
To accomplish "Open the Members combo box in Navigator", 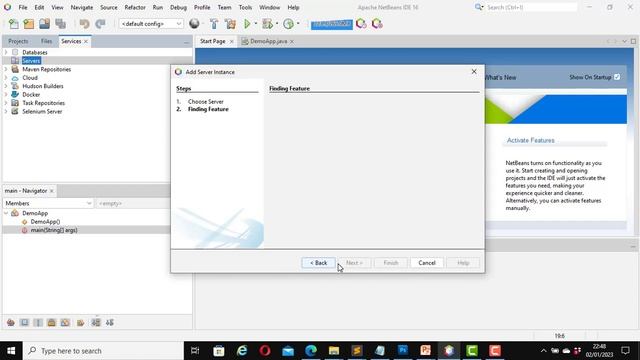I will click(x=48, y=203).
